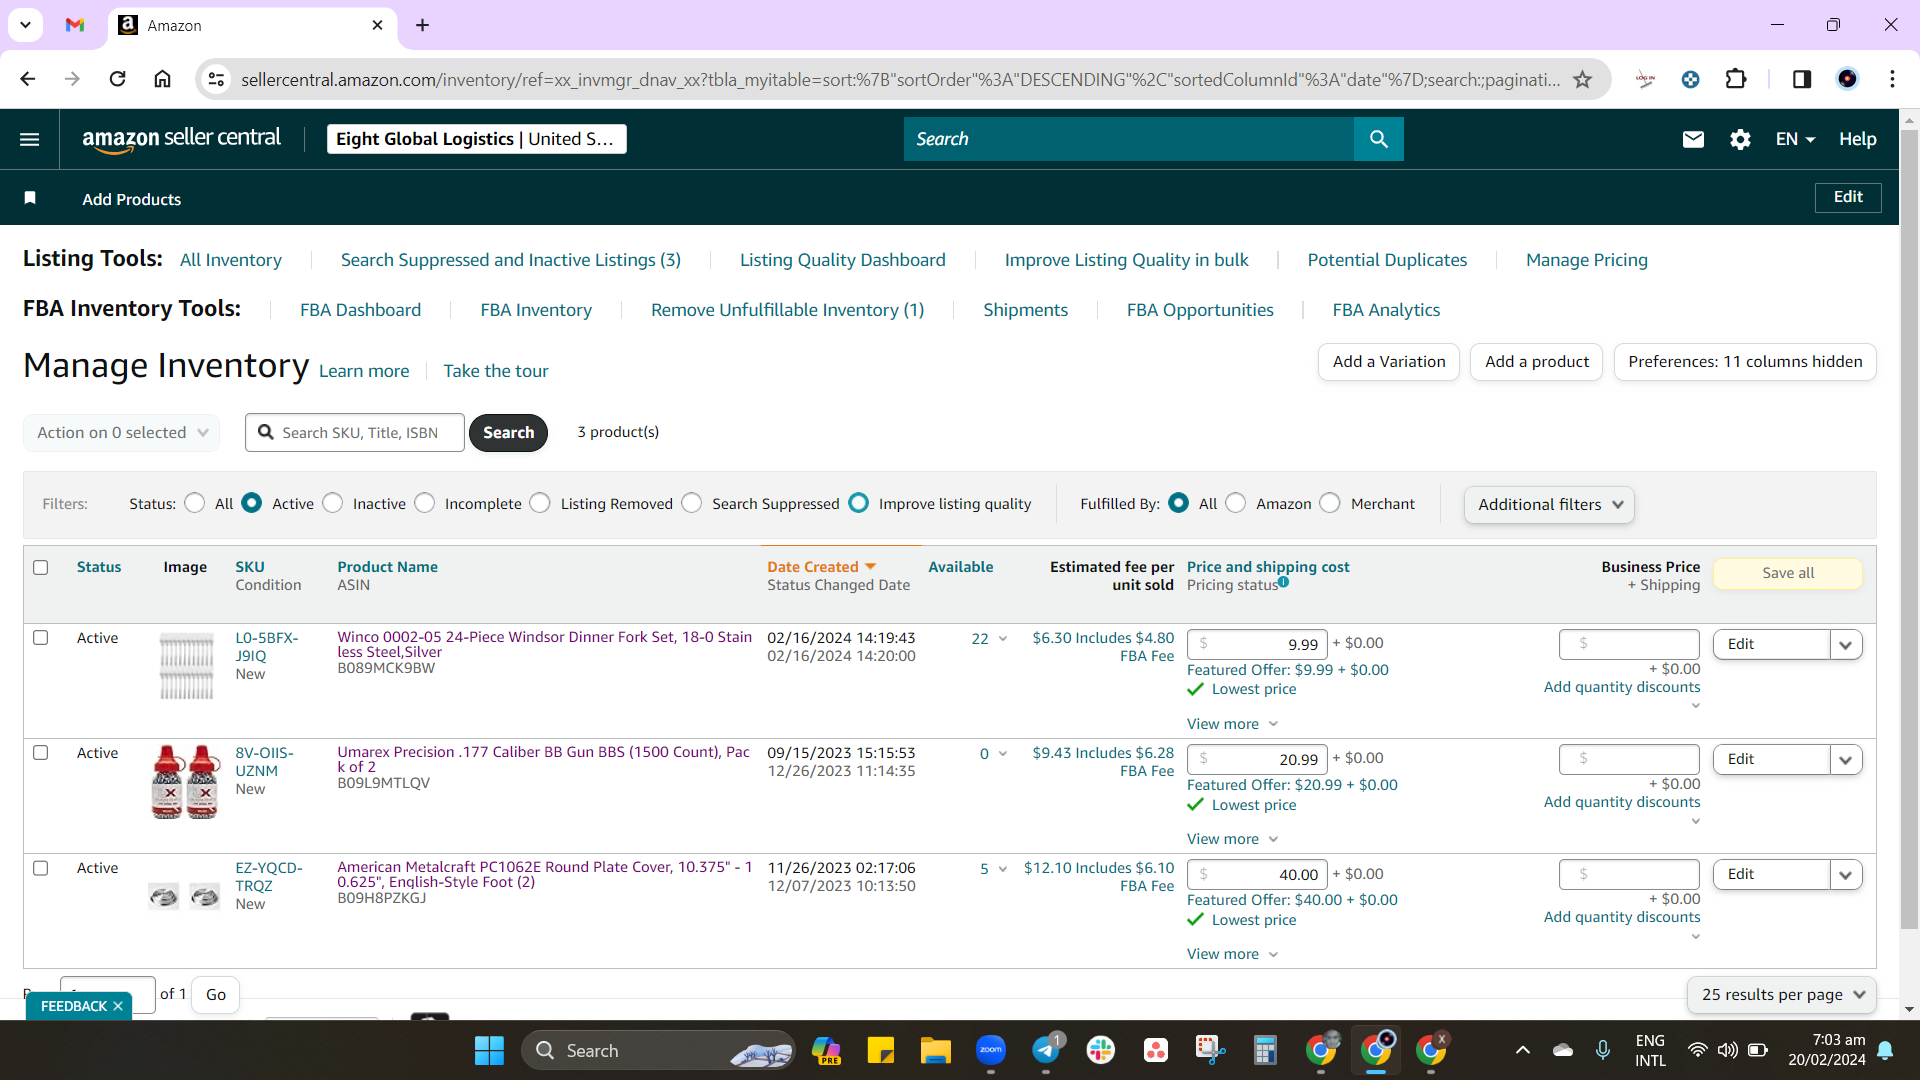The width and height of the screenshot is (1920, 1080).
Task: Open the messages envelope icon
Action: click(x=1693, y=139)
